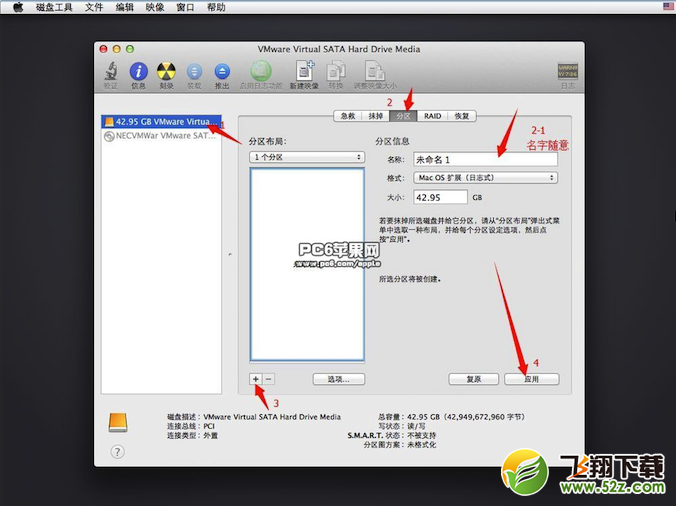Select the partition block in the layout map
The height and width of the screenshot is (506, 676).
tap(307, 264)
